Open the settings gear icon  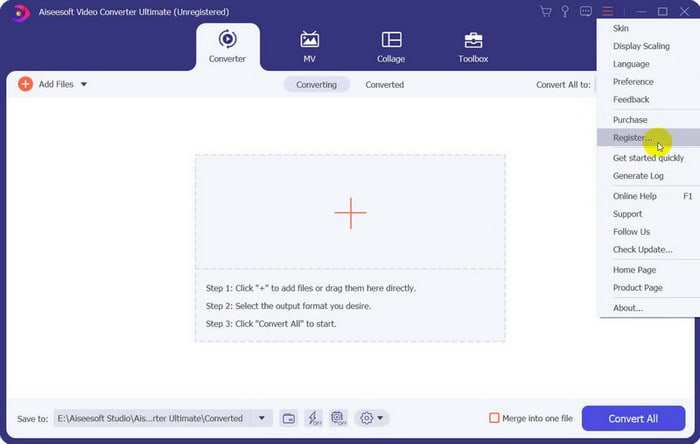click(367, 418)
